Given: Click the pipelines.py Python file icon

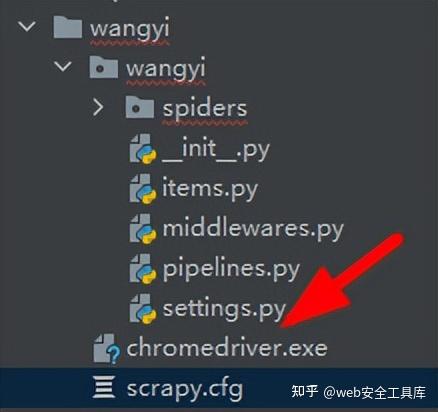Looking at the screenshot, I should tap(143, 269).
